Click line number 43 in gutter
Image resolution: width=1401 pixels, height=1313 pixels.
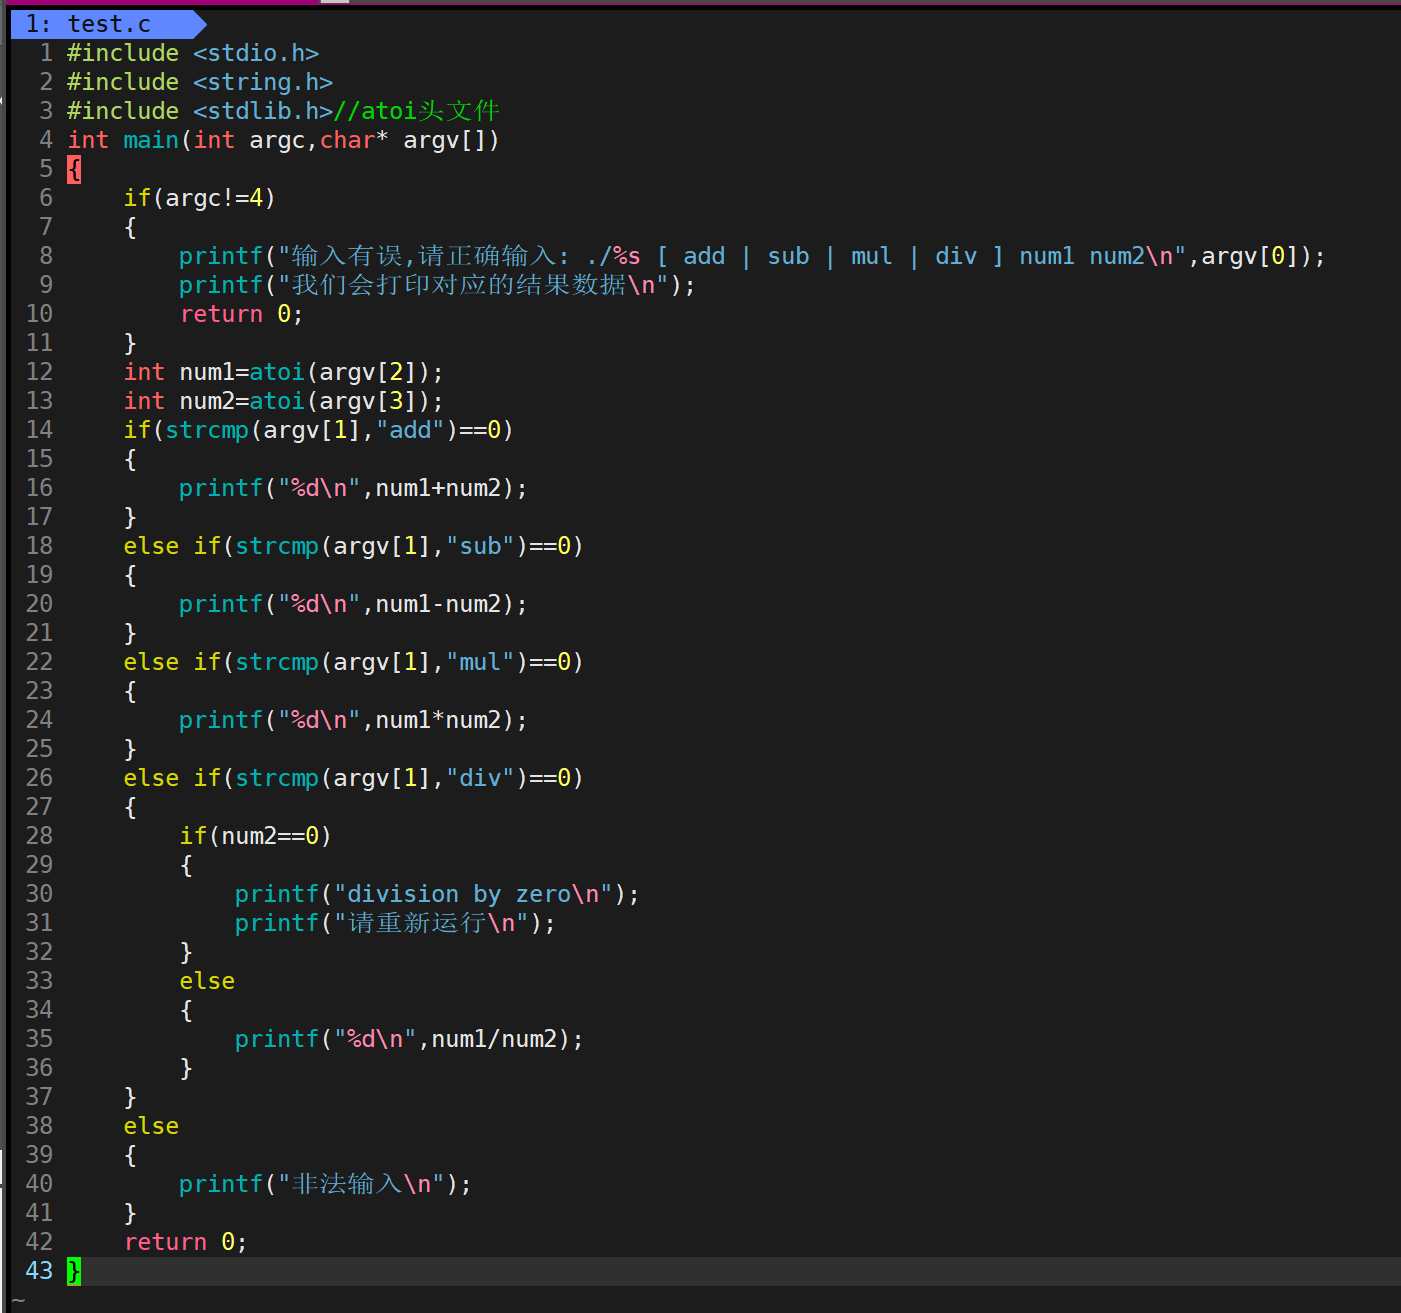39,1271
